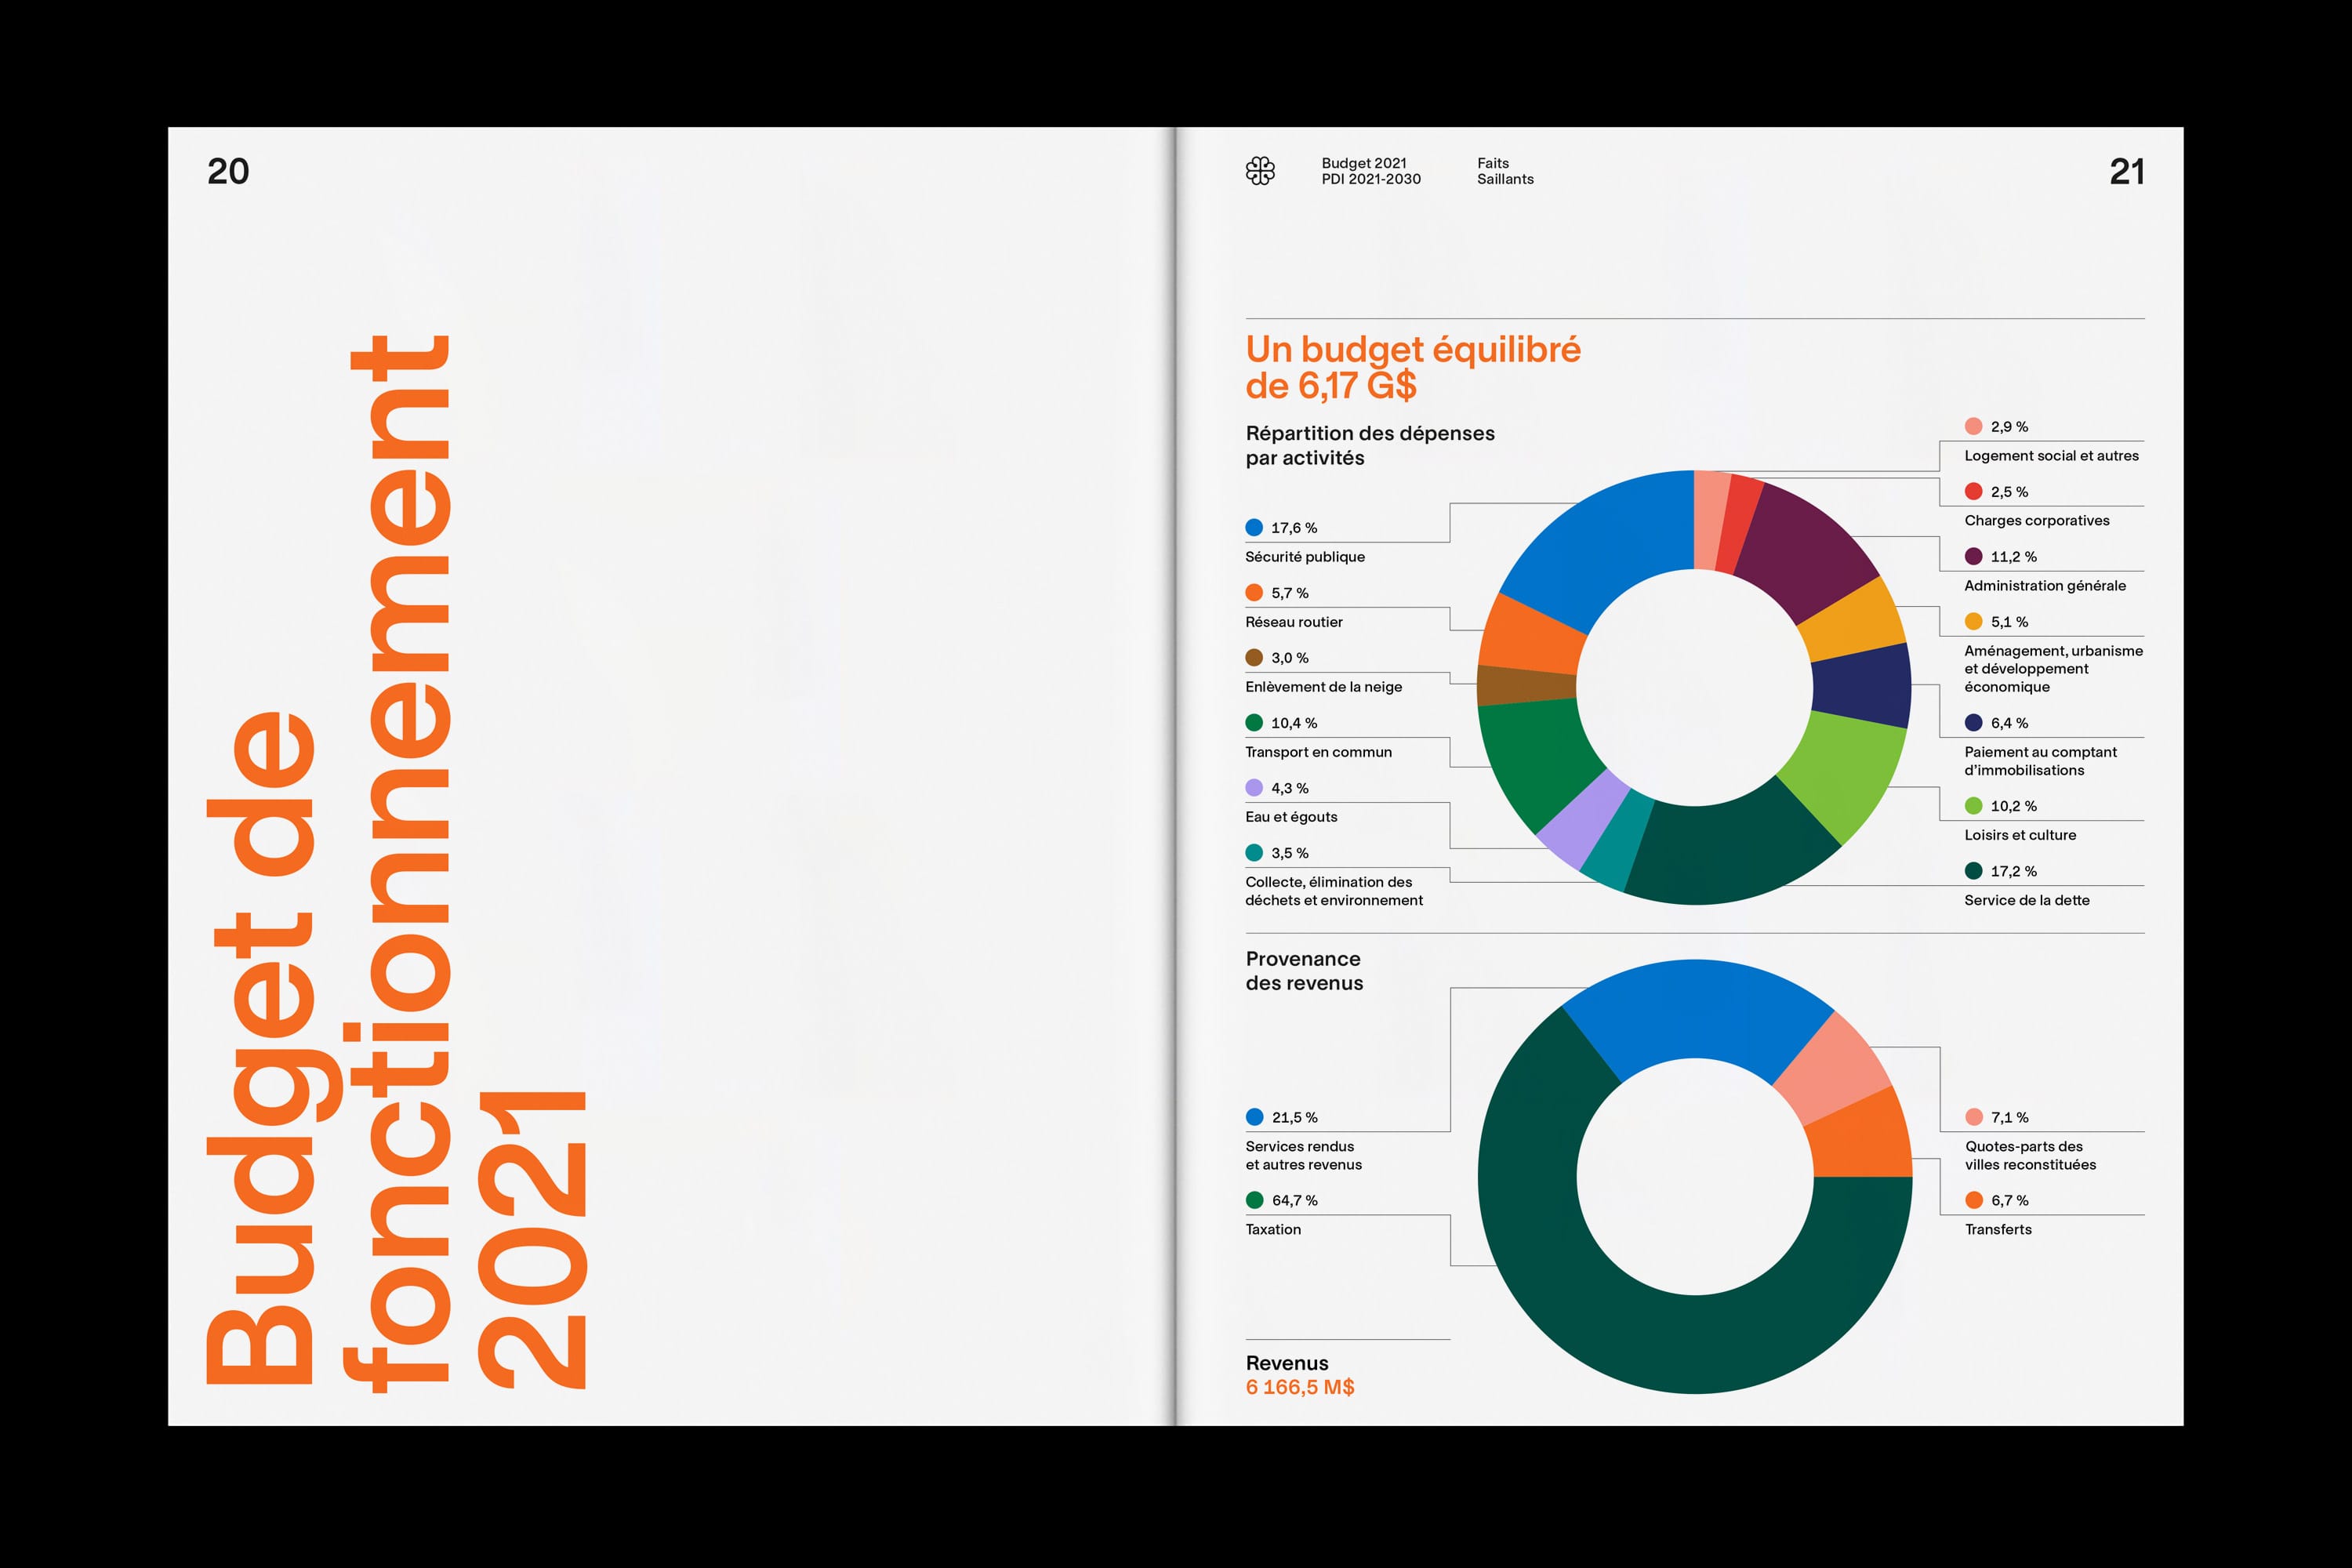Select the 'Service de la dette' label
This screenshot has width=2352, height=1568.
[x=2026, y=900]
